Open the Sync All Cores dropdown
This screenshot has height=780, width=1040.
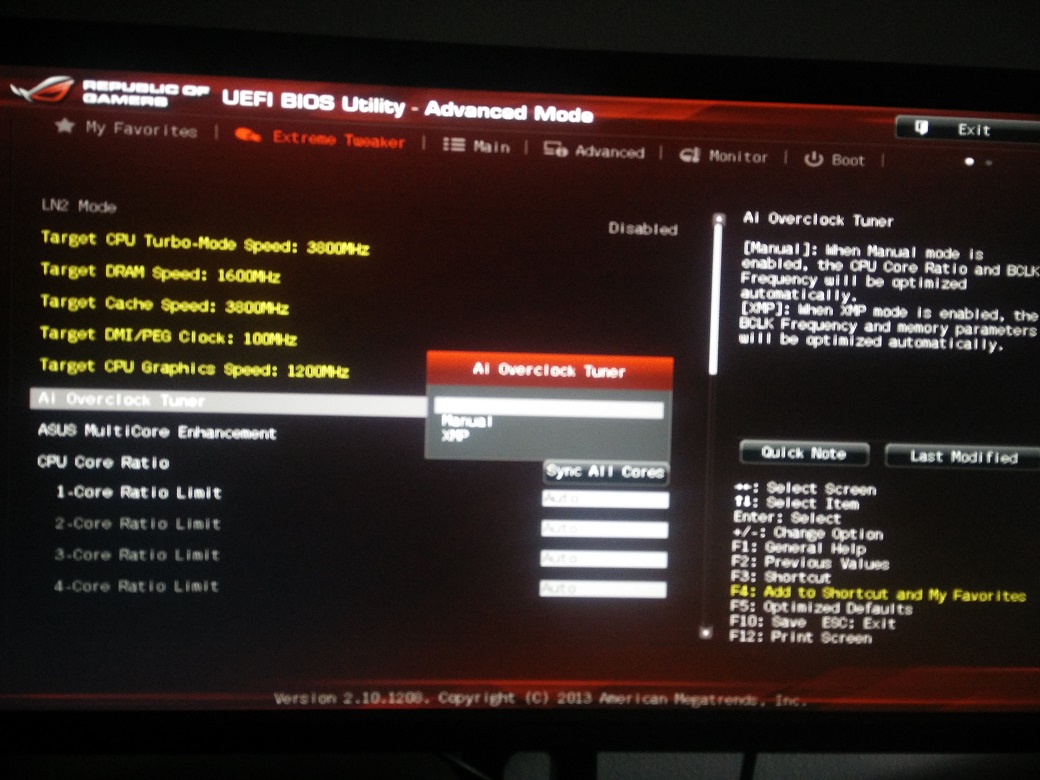(x=606, y=472)
